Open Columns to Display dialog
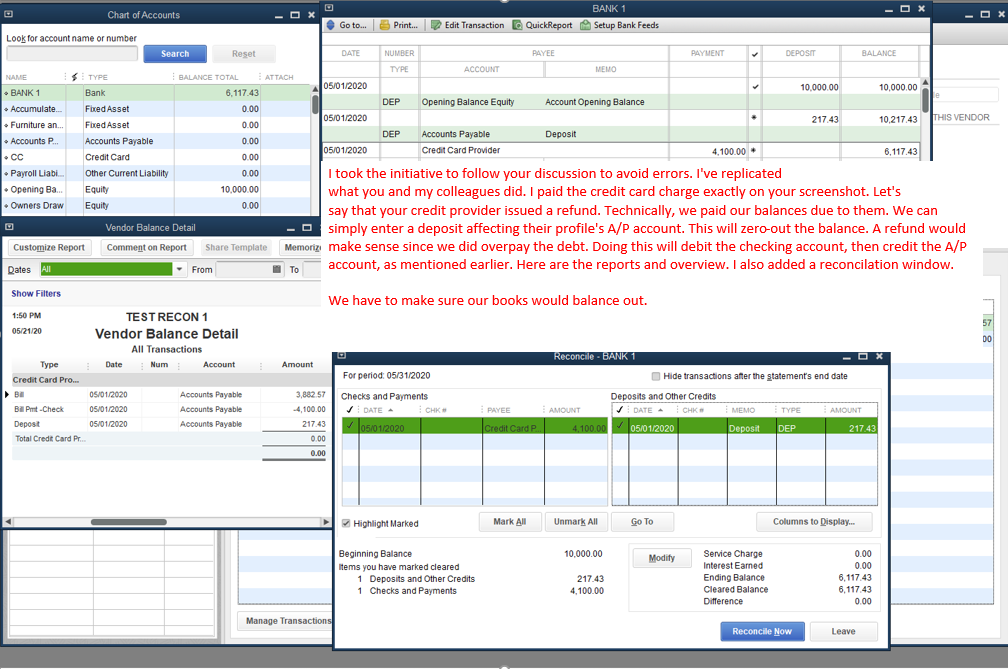Image resolution: width=1008 pixels, height=669 pixels. (x=814, y=522)
